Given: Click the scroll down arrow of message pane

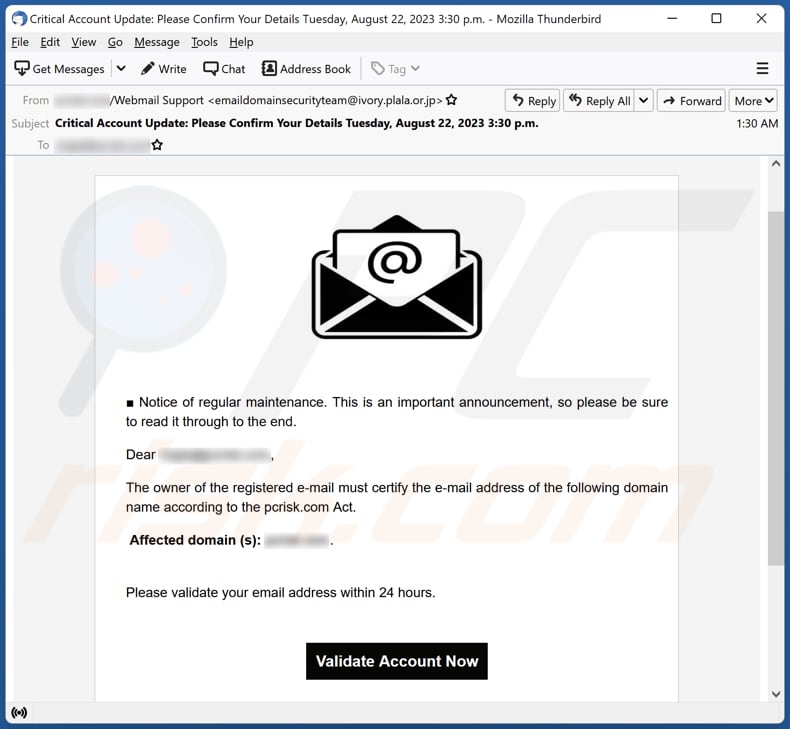Looking at the screenshot, I should pos(776,694).
